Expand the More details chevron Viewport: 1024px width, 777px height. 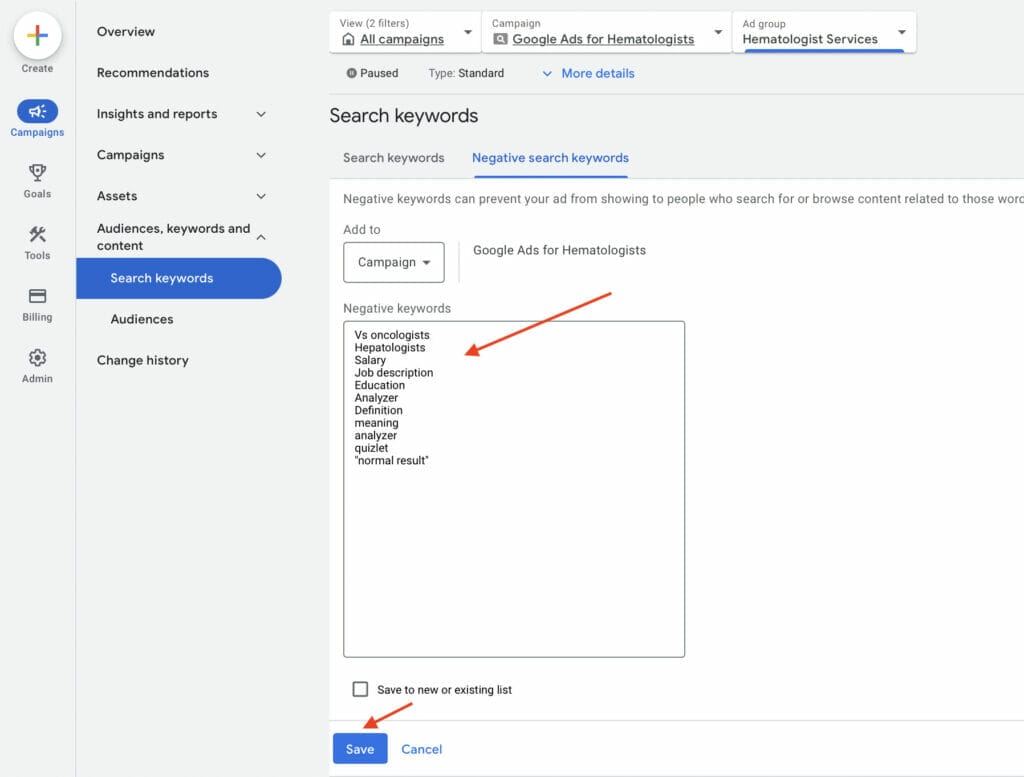(547, 73)
